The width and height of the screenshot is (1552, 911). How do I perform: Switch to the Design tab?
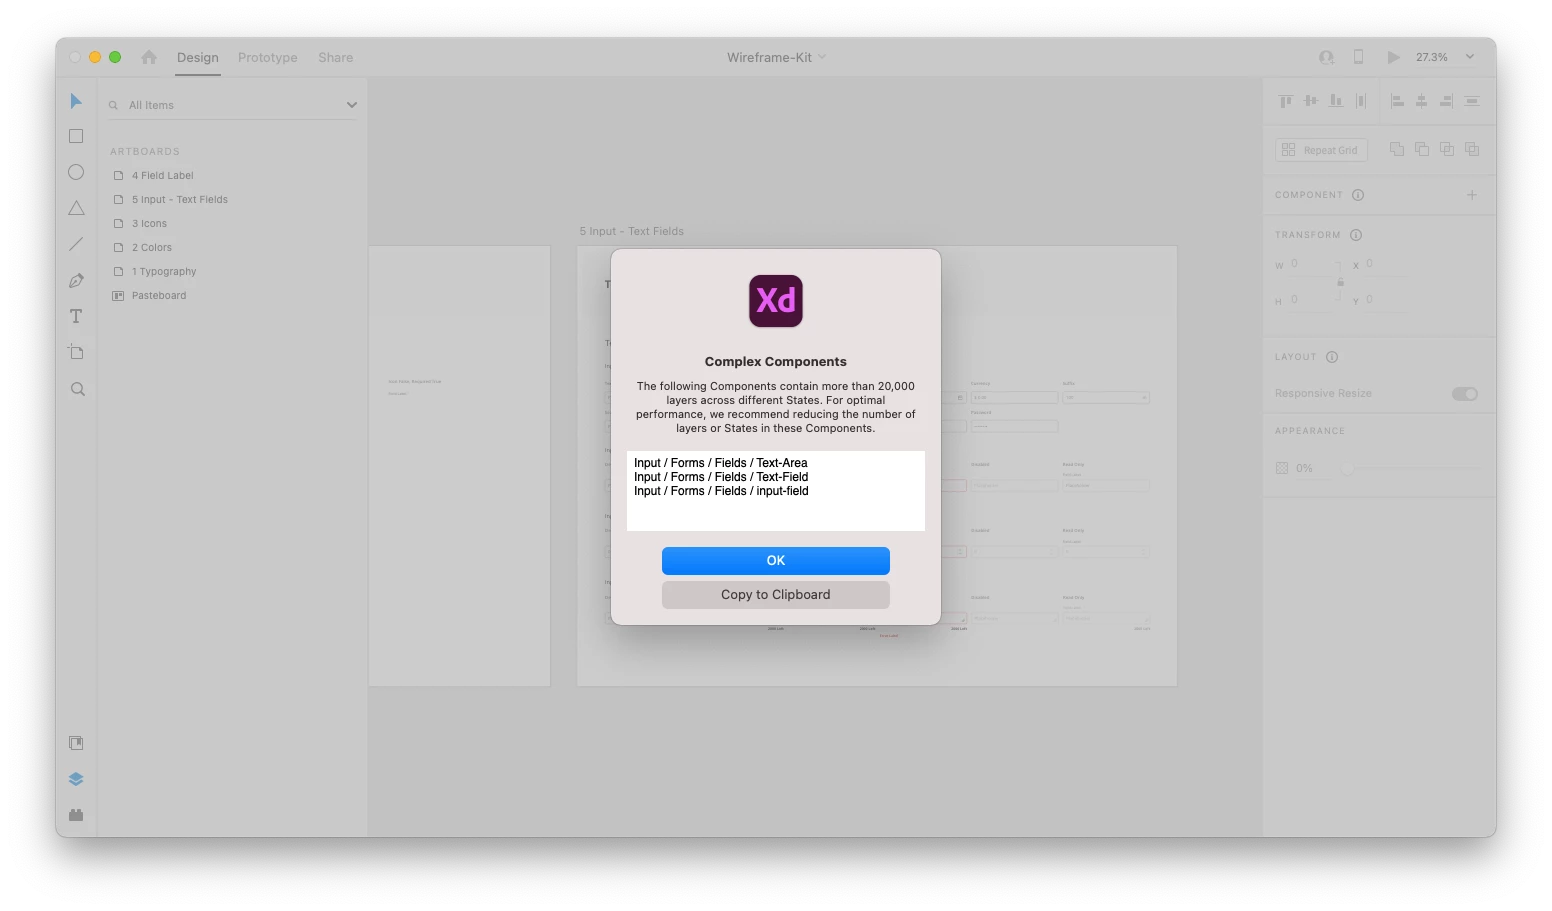pyautogui.click(x=198, y=57)
